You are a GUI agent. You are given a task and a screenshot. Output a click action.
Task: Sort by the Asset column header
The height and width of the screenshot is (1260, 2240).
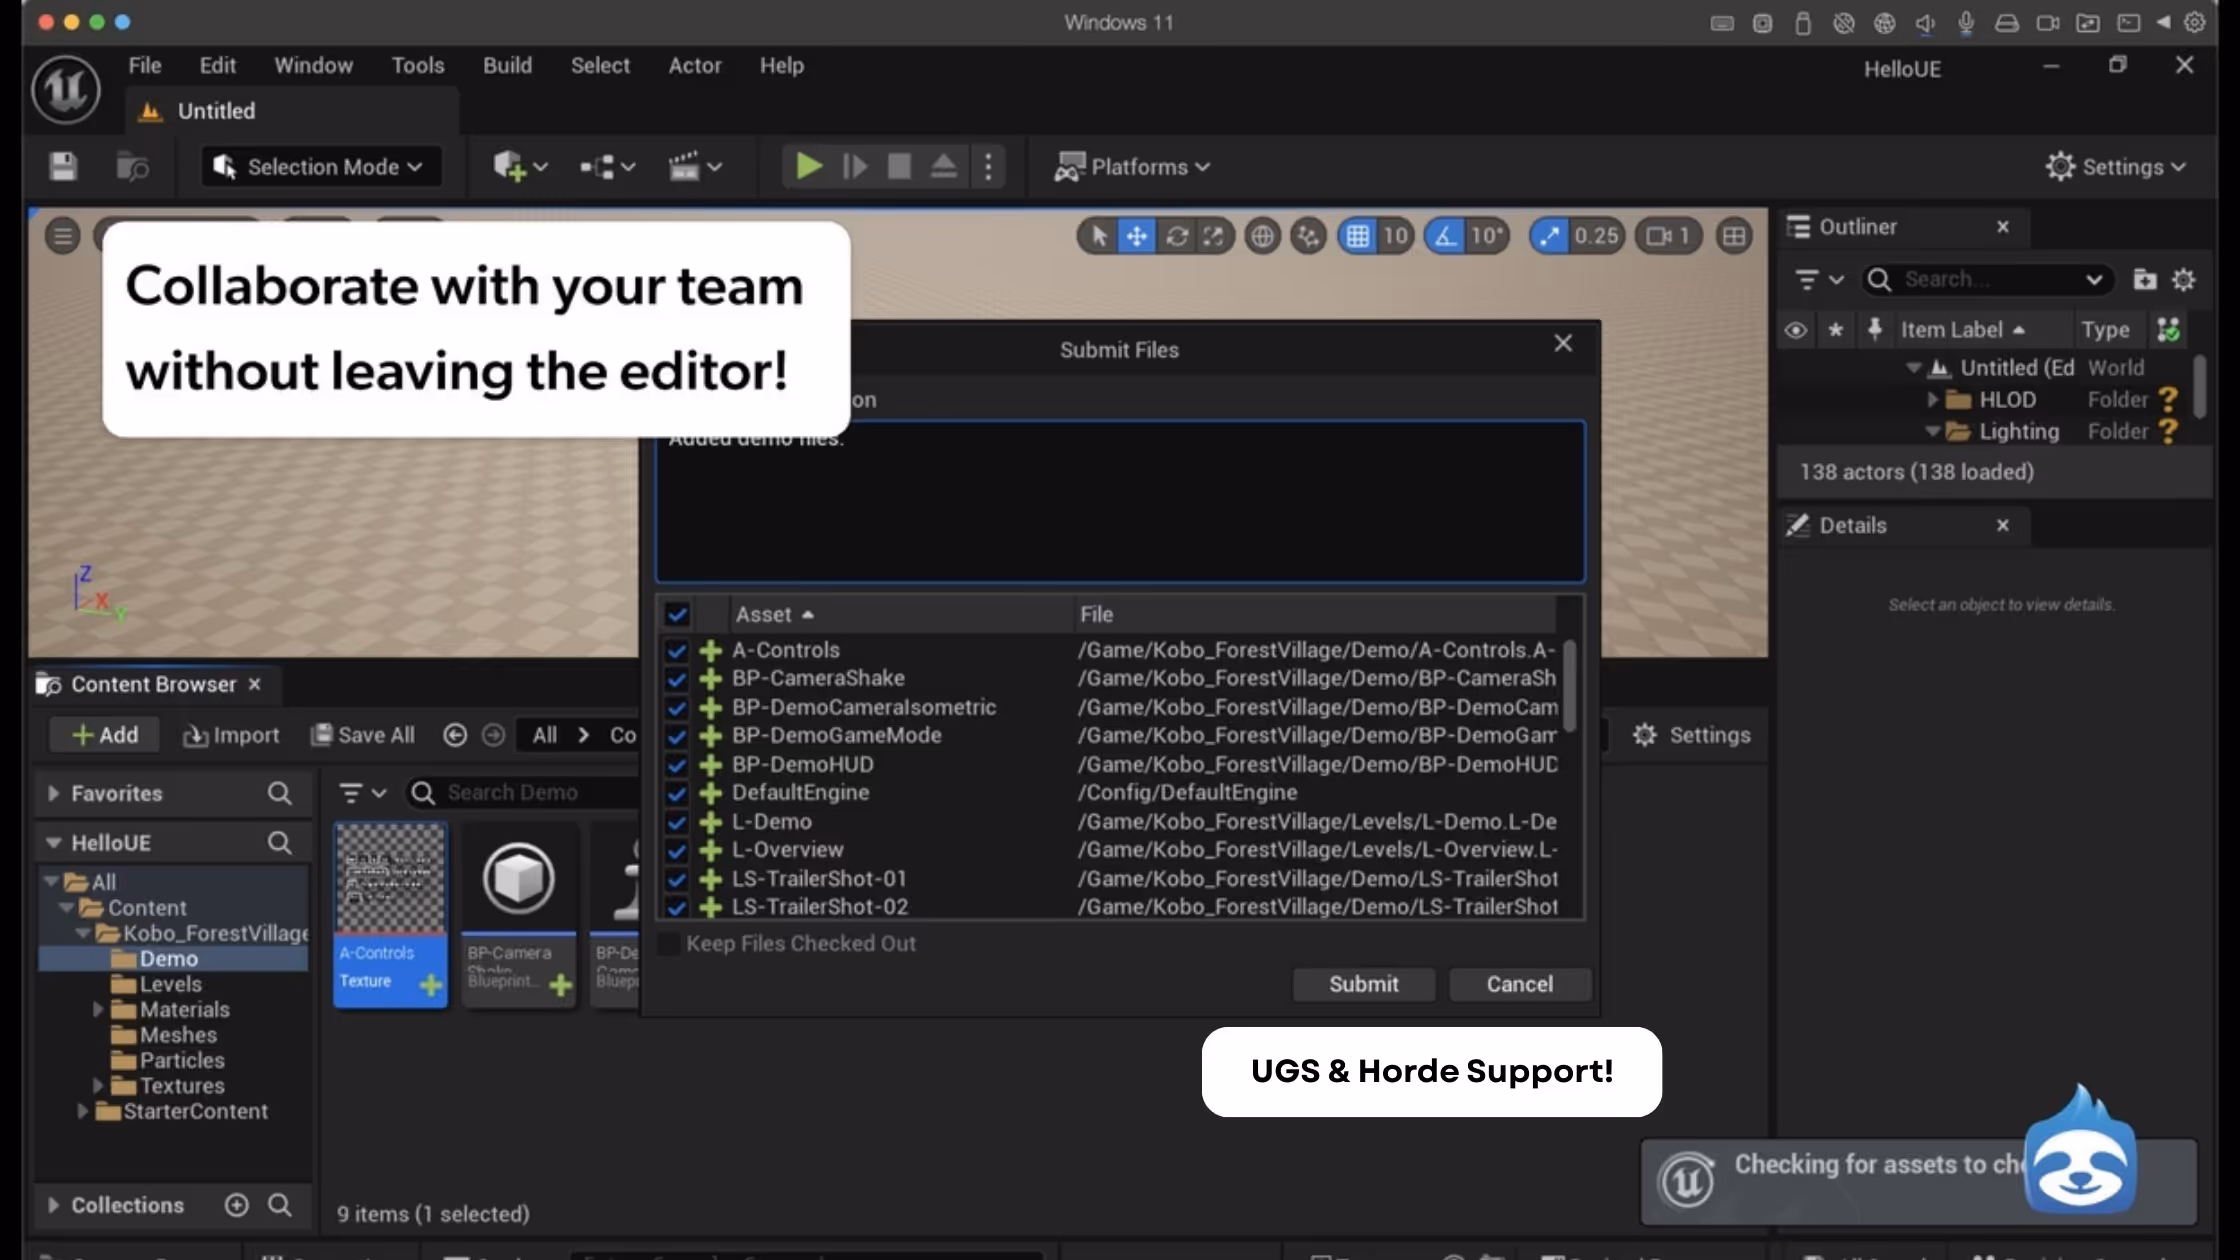tap(773, 614)
